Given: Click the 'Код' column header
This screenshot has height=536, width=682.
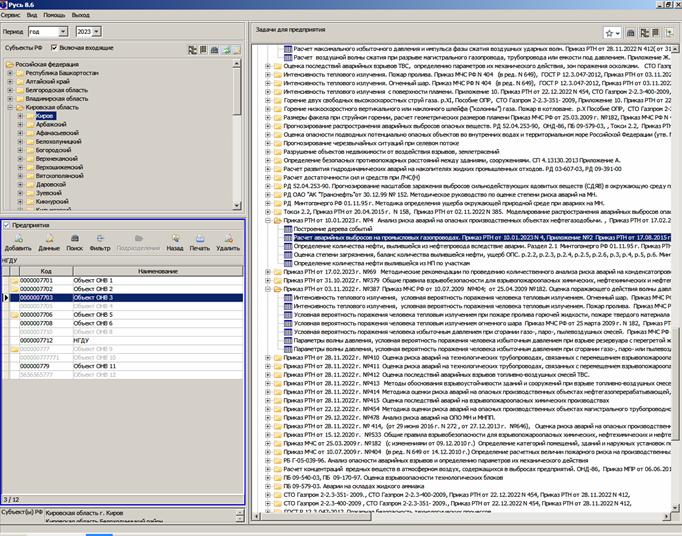Looking at the screenshot, I should click(x=46, y=271).
